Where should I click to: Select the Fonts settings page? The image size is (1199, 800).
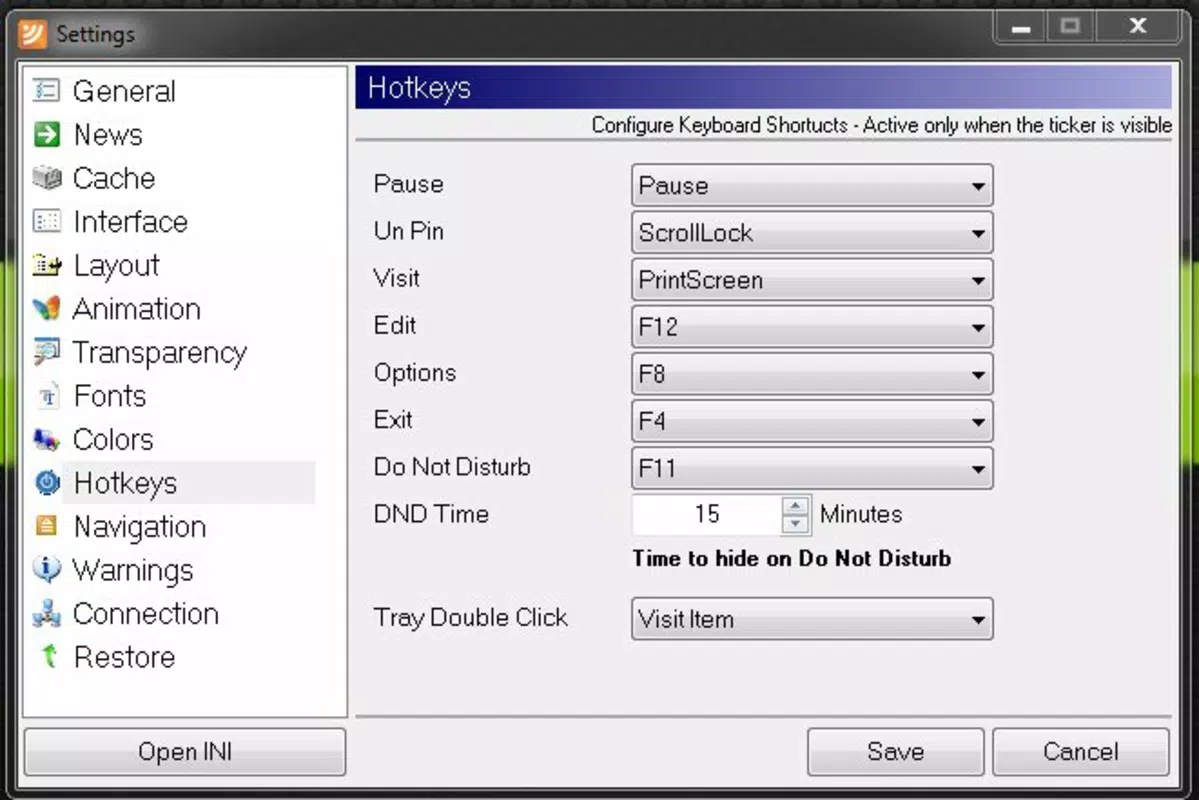click(109, 396)
